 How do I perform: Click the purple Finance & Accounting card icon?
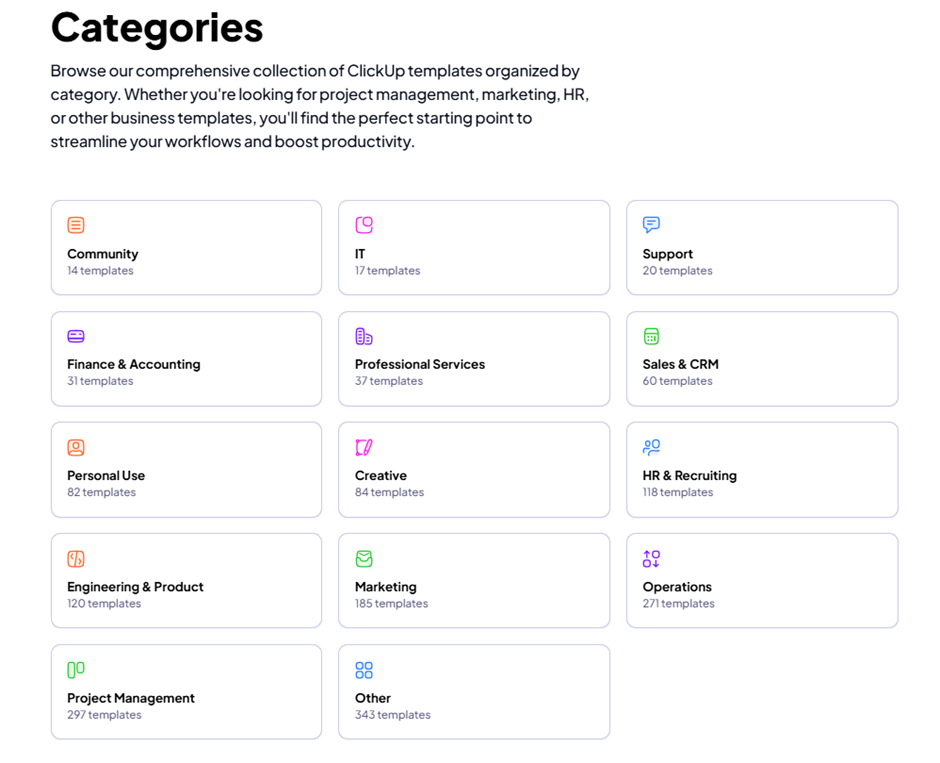(x=76, y=336)
